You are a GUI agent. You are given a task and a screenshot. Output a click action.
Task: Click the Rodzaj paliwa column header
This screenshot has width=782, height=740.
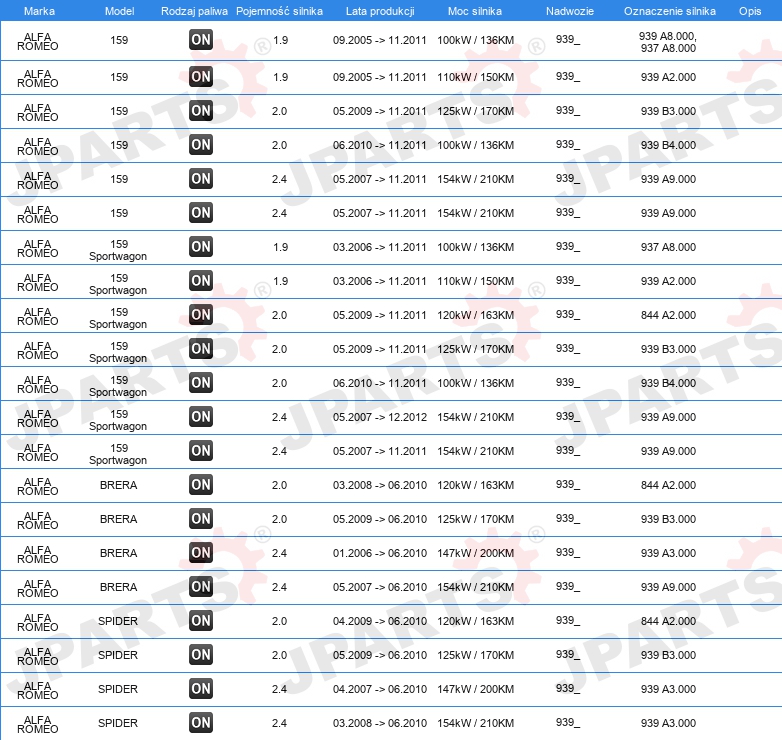[x=194, y=11]
